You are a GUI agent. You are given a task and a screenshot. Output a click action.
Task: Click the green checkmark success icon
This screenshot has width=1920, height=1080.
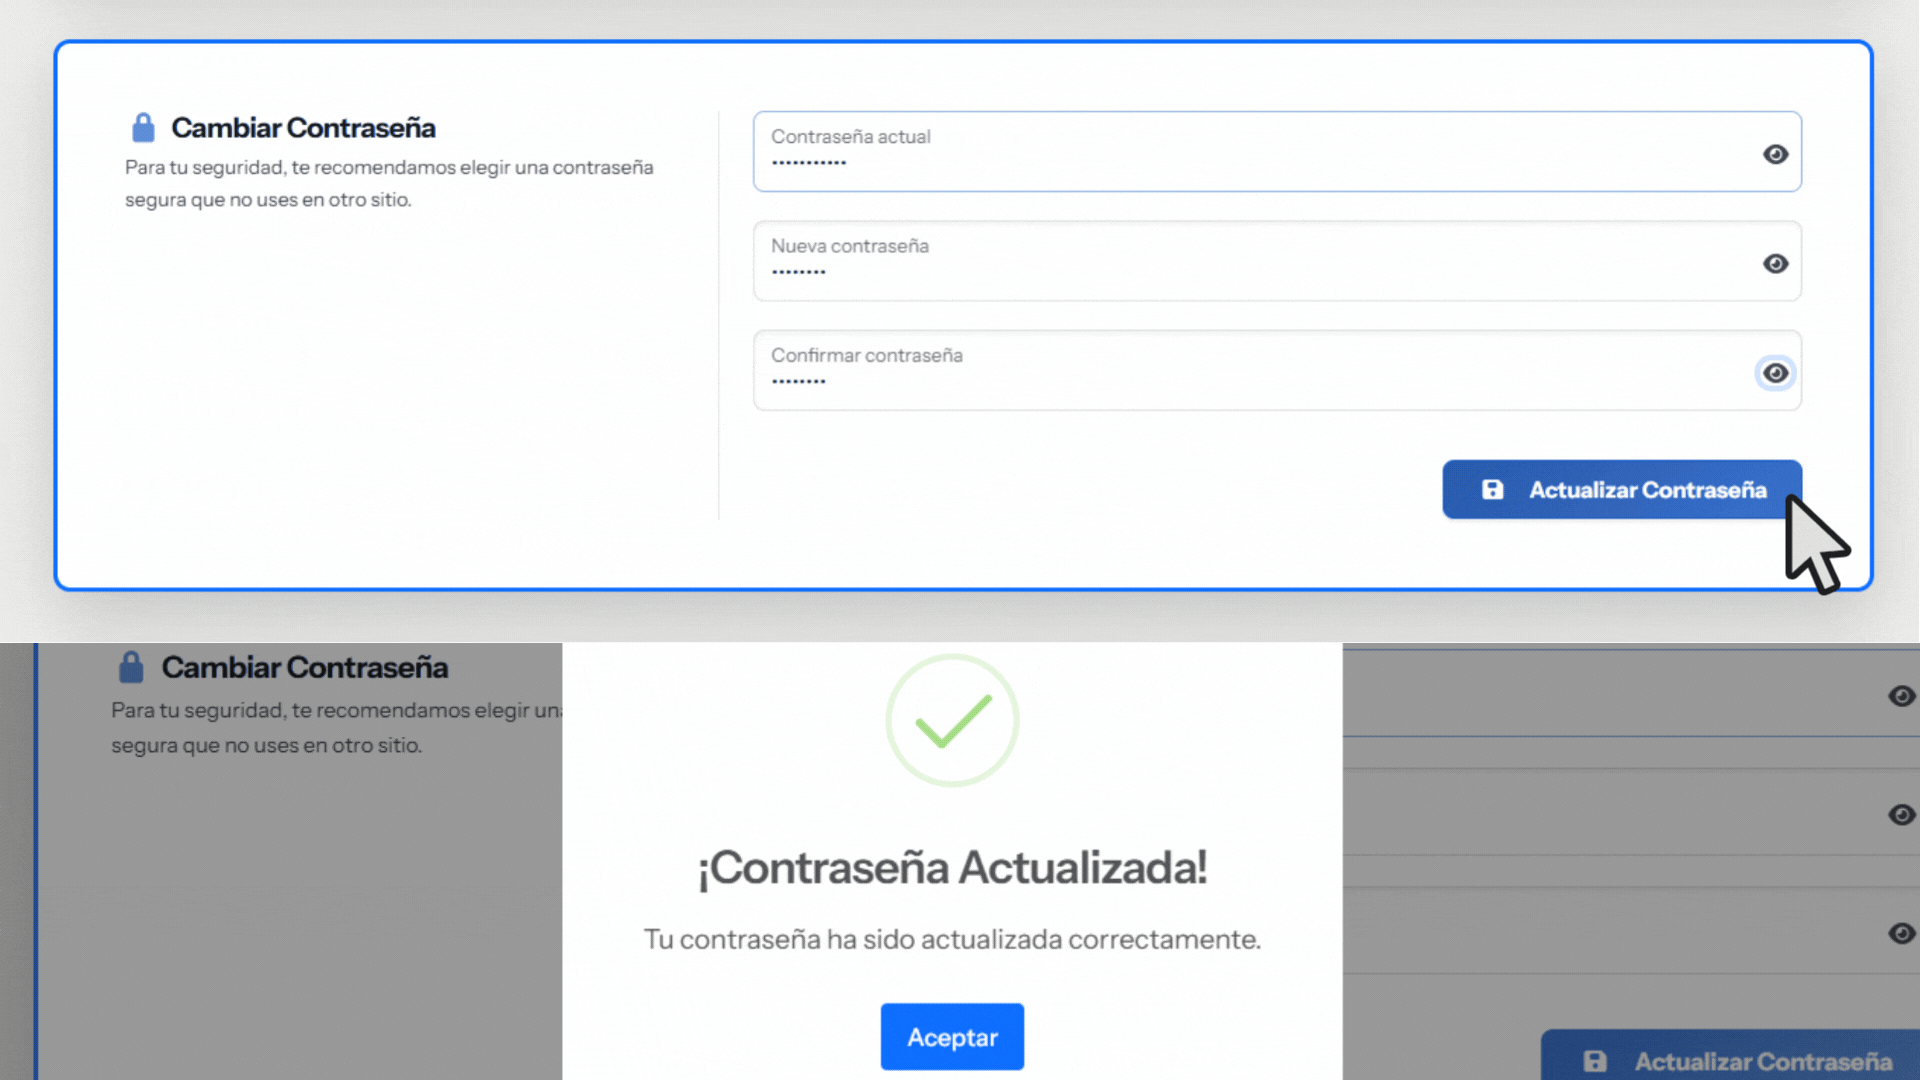pyautogui.click(x=952, y=721)
